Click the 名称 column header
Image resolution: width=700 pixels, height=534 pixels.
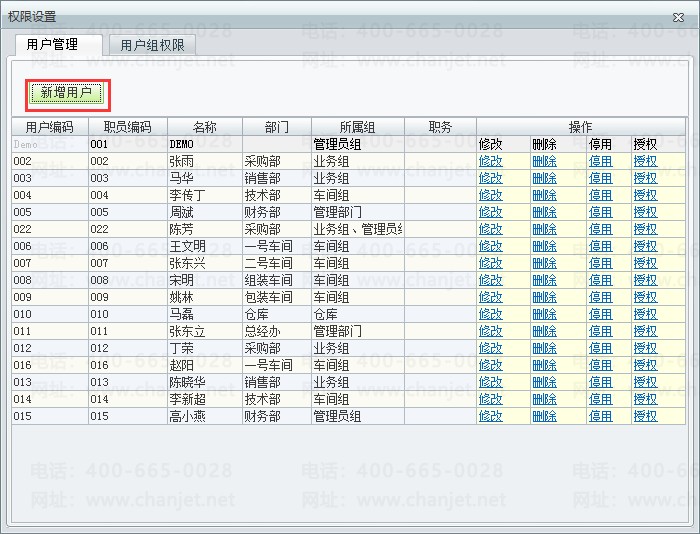(x=205, y=127)
